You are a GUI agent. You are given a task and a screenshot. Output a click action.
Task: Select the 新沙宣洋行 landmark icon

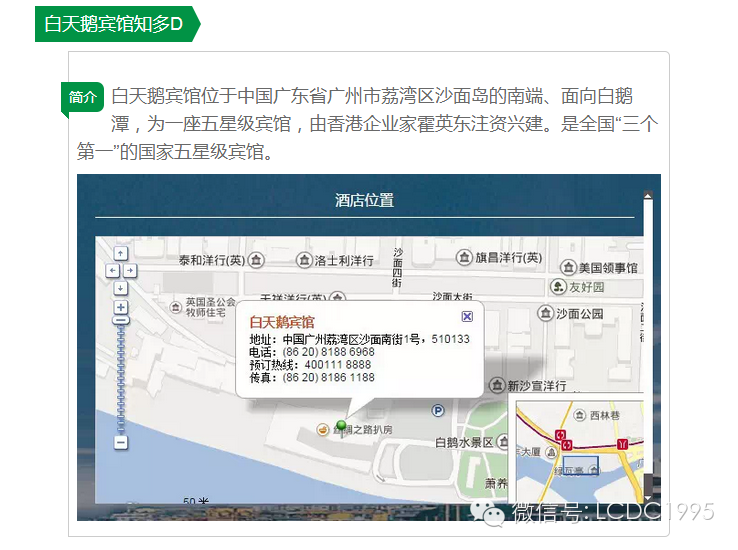[x=497, y=385]
